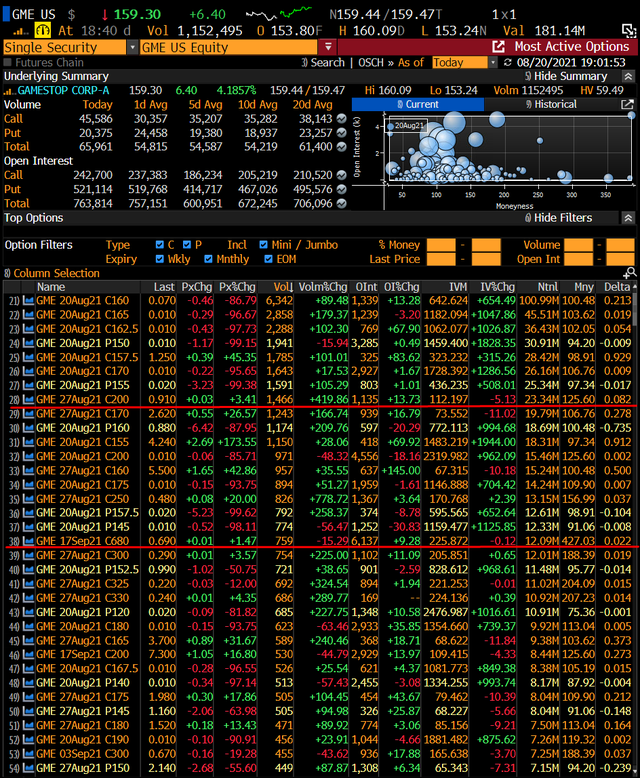
Task: Click GAMESTOP CORP-A security link
Action: pyautogui.click(x=64, y=91)
